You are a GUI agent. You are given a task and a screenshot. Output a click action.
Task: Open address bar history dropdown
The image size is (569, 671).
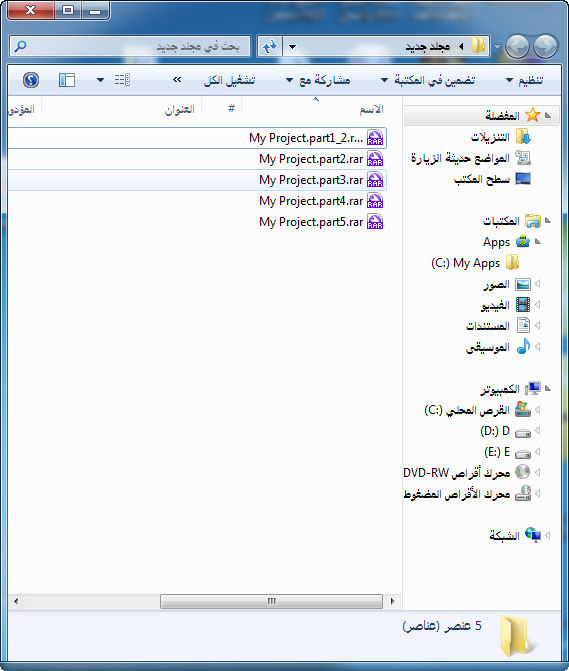pyautogui.click(x=293, y=46)
